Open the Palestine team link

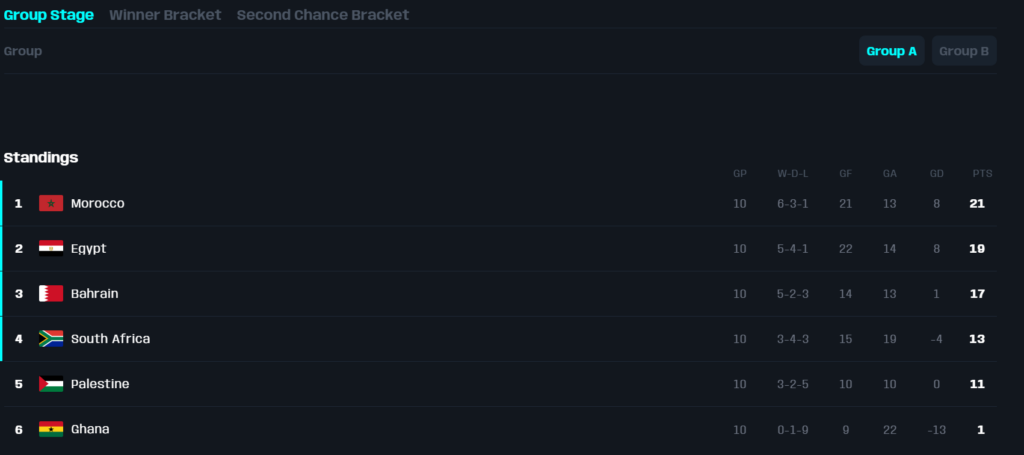tap(100, 383)
